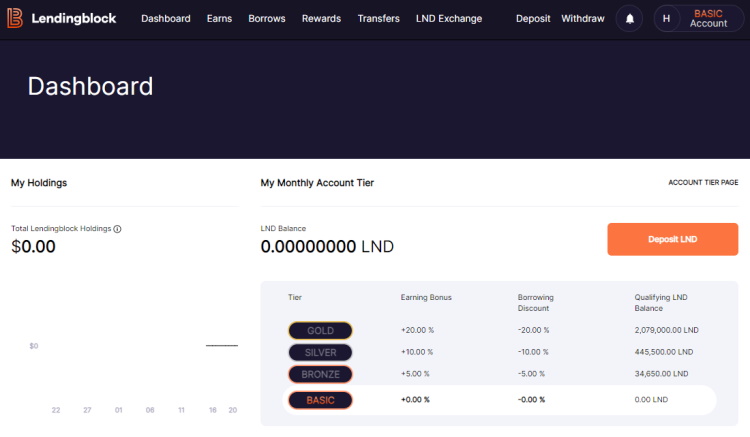This screenshot has height=437, width=750.
Task: Click the My Holdings heading
Action: point(39,183)
